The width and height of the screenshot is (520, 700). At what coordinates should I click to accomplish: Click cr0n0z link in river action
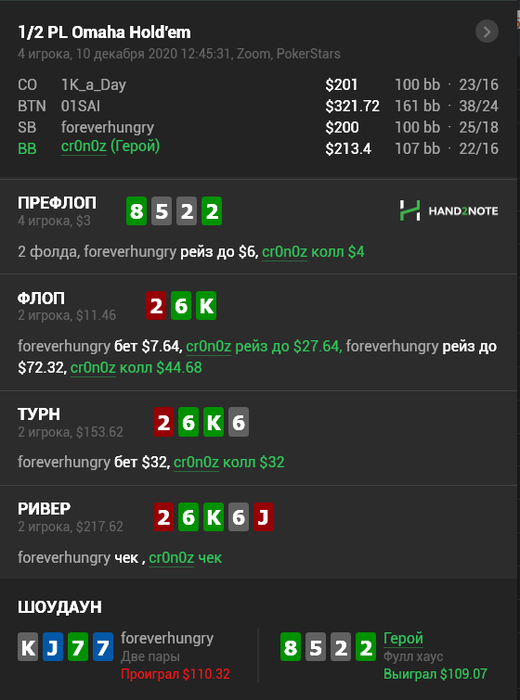[171, 558]
